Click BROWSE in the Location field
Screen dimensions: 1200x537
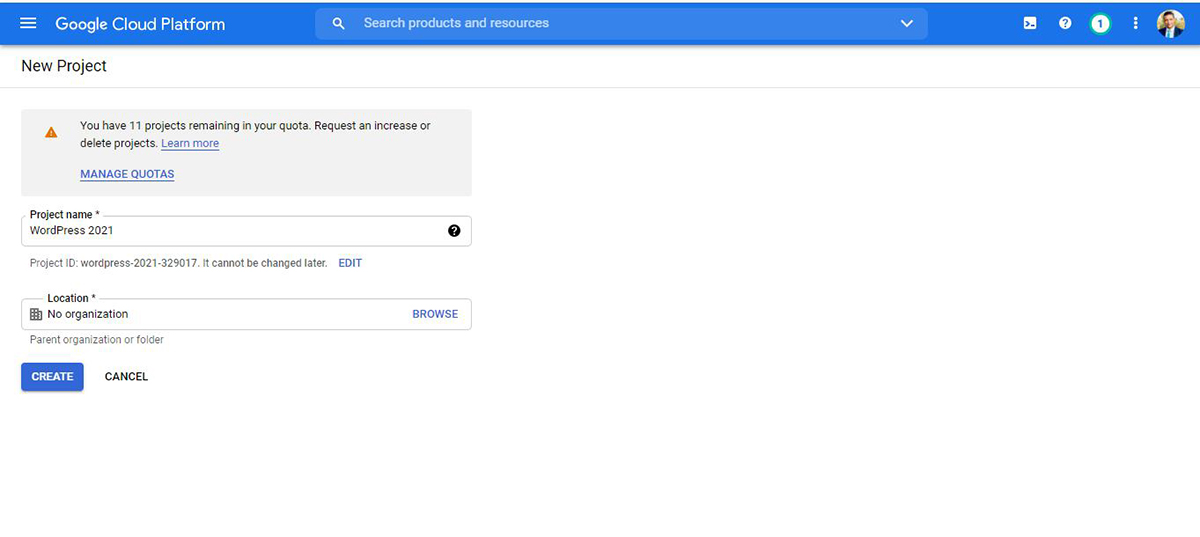435,314
